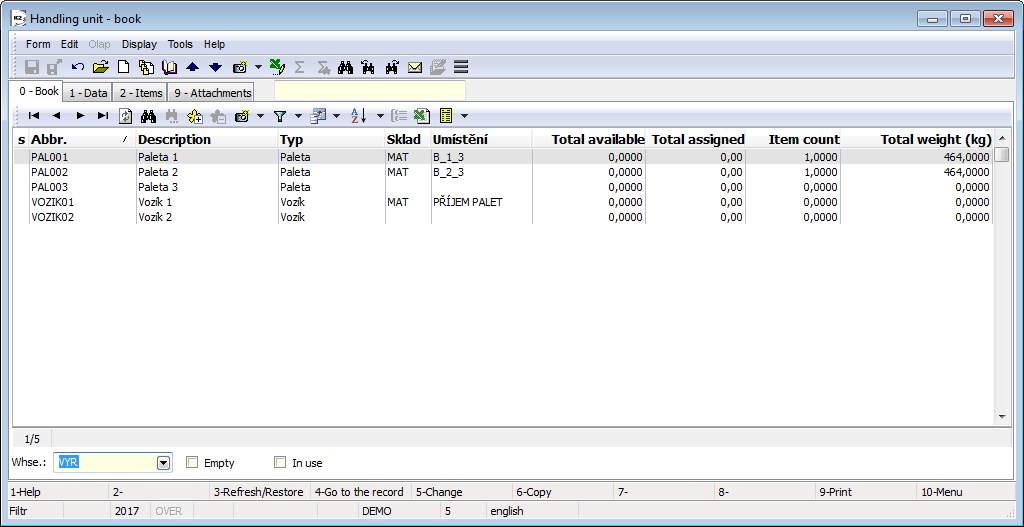The image size is (1024, 527).
Task: Click 4-Go to the record button
Action: tap(360, 492)
